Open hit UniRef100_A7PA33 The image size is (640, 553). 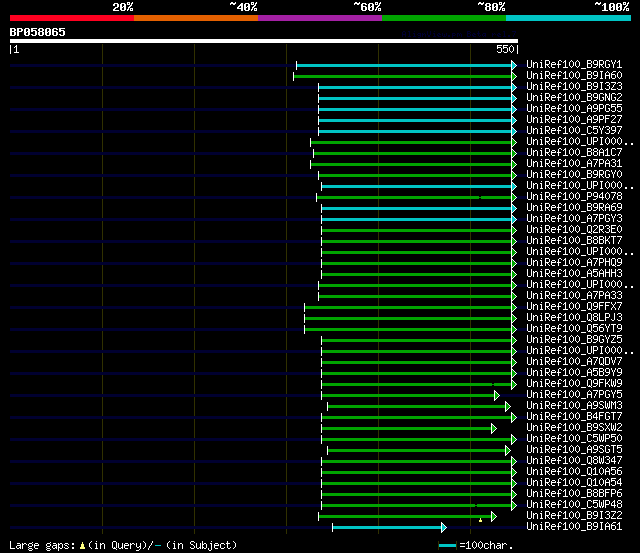[x=574, y=296]
